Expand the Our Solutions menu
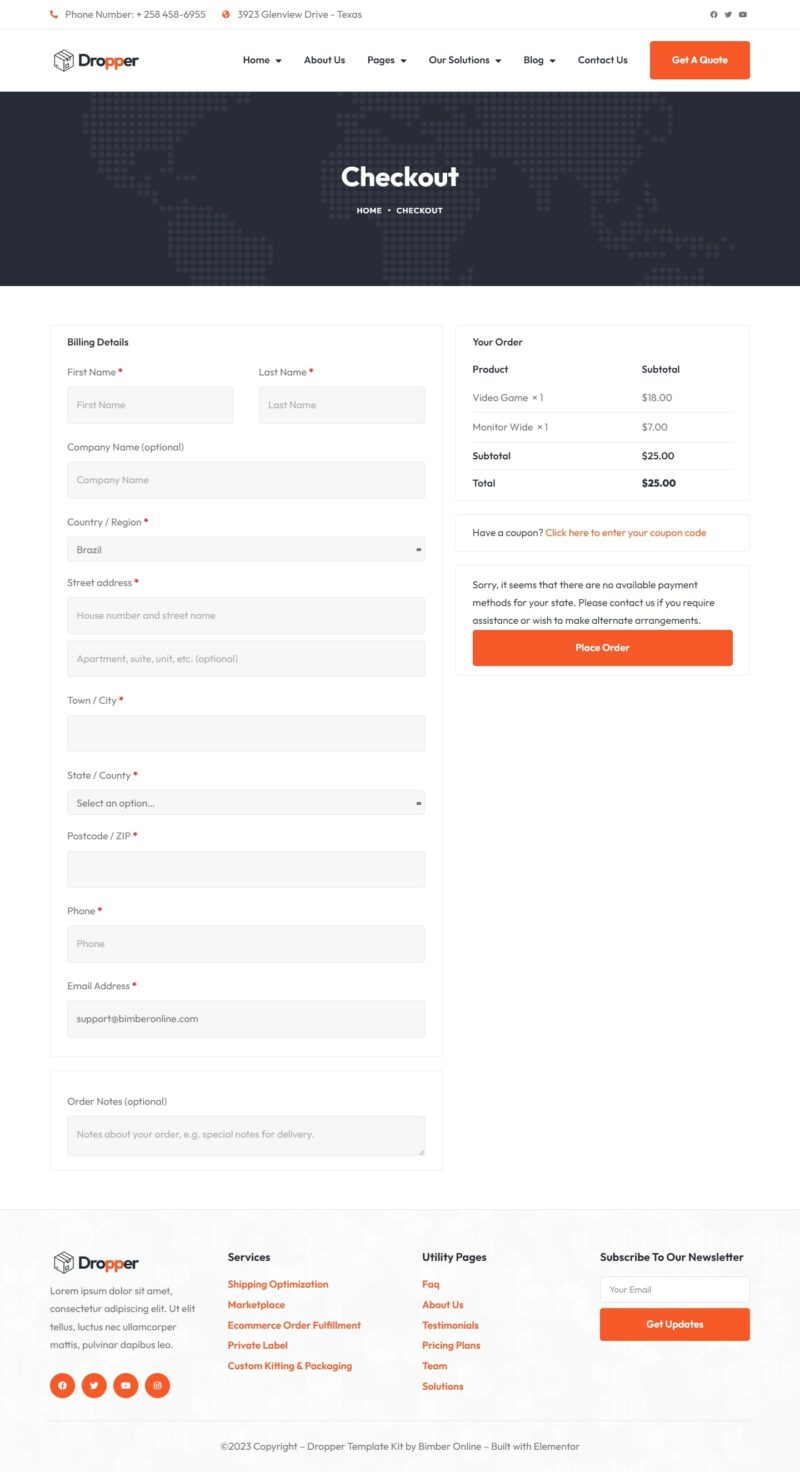Screen dimensions: 800x1472 pyautogui.click(x=465, y=60)
